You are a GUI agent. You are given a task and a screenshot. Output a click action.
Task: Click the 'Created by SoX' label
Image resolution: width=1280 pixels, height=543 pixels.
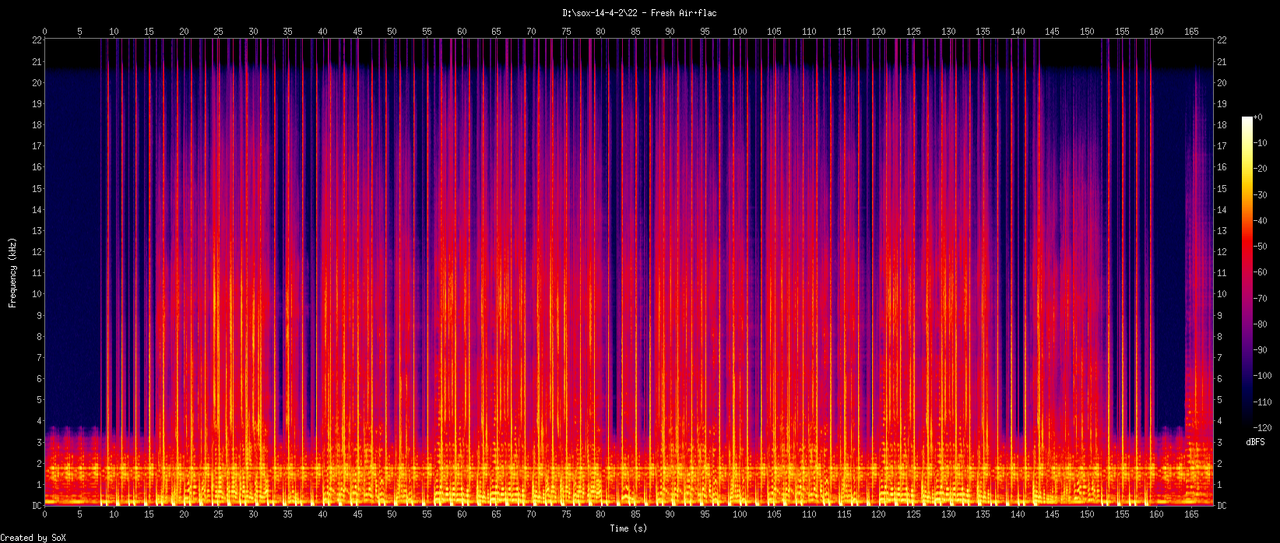(x=32, y=537)
